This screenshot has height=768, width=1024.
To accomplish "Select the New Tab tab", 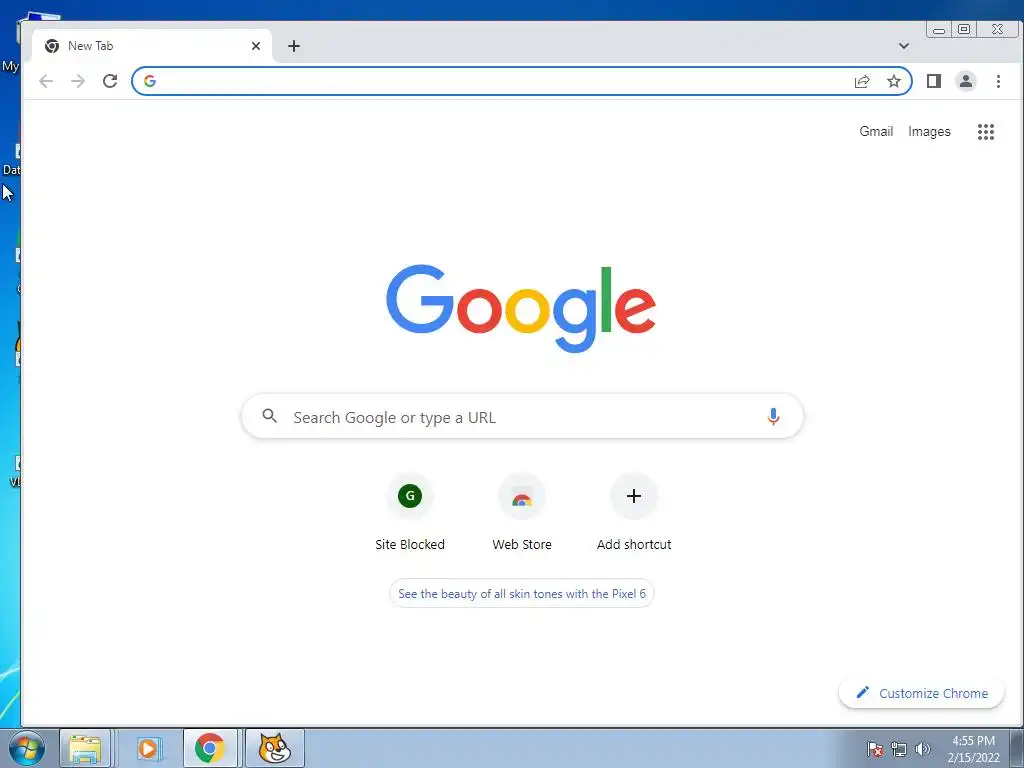I will point(152,46).
